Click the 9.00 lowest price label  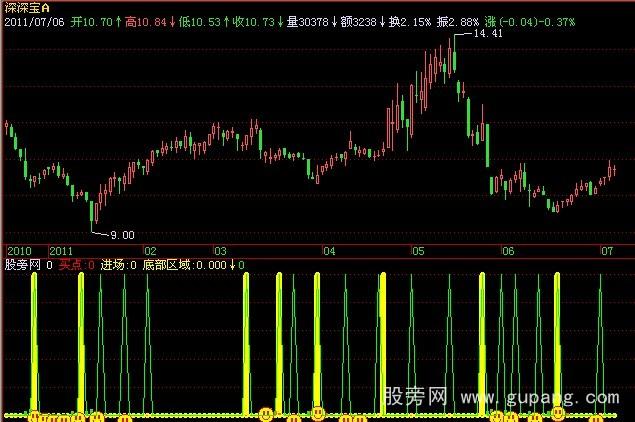click(x=121, y=234)
